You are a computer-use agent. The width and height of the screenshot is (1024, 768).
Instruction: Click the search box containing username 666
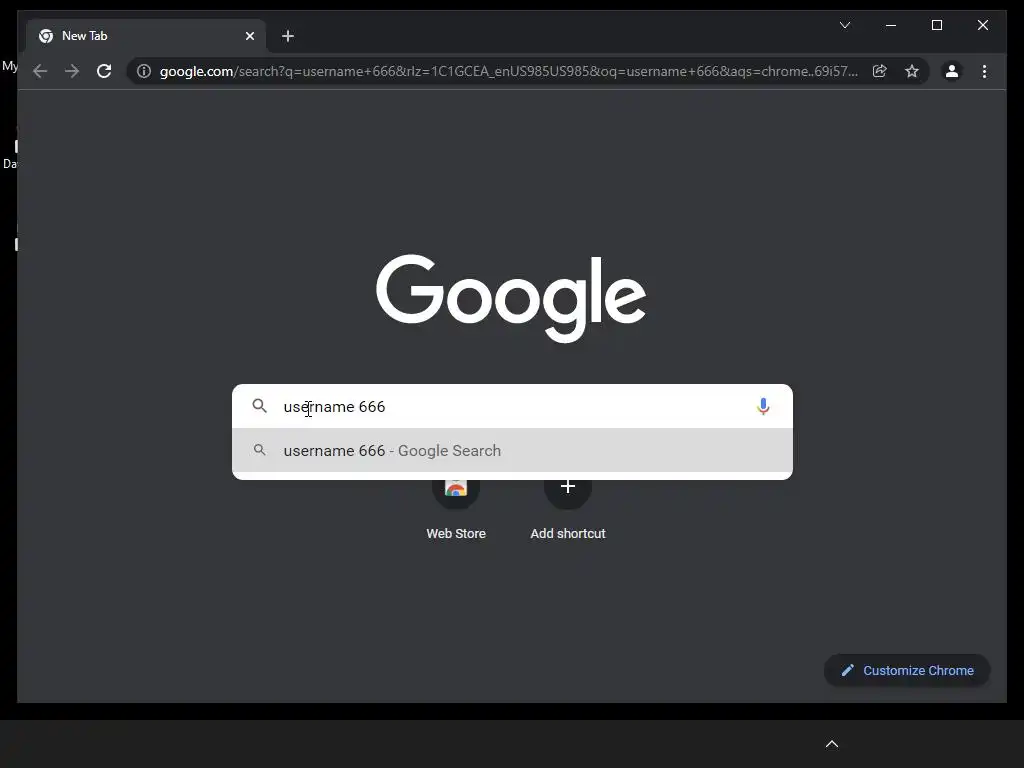click(513, 406)
